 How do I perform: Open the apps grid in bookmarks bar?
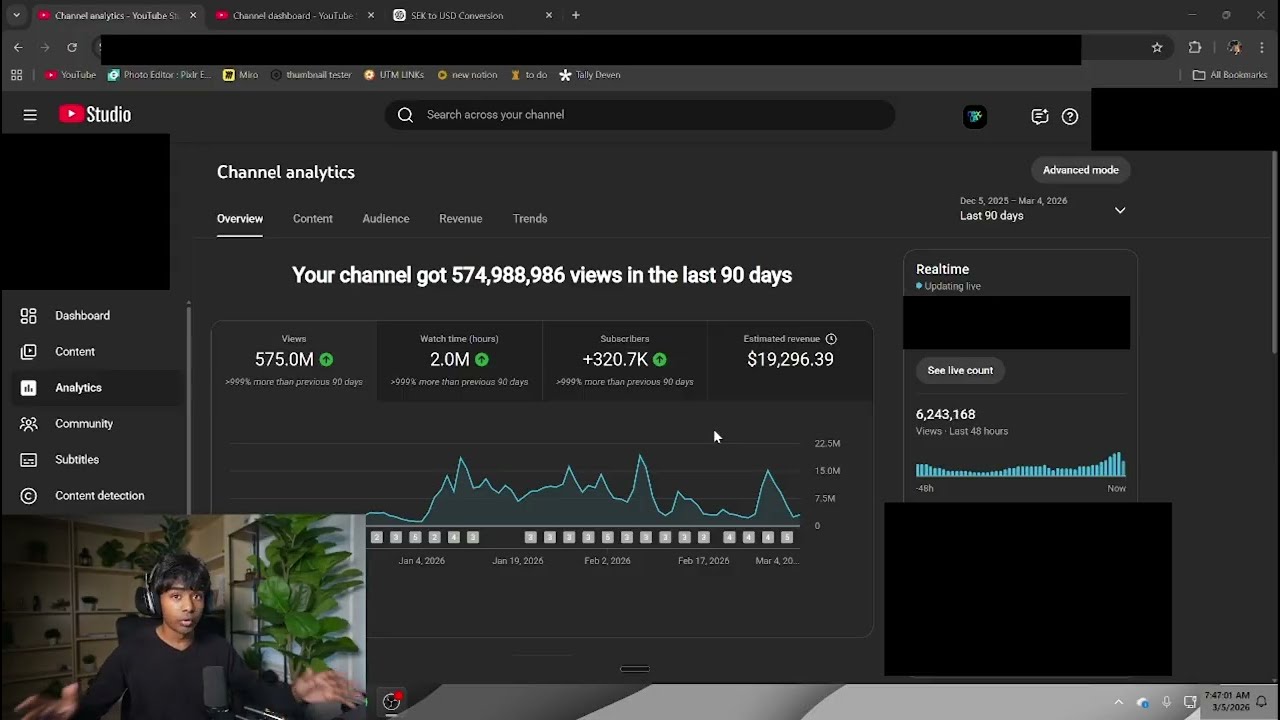point(16,75)
